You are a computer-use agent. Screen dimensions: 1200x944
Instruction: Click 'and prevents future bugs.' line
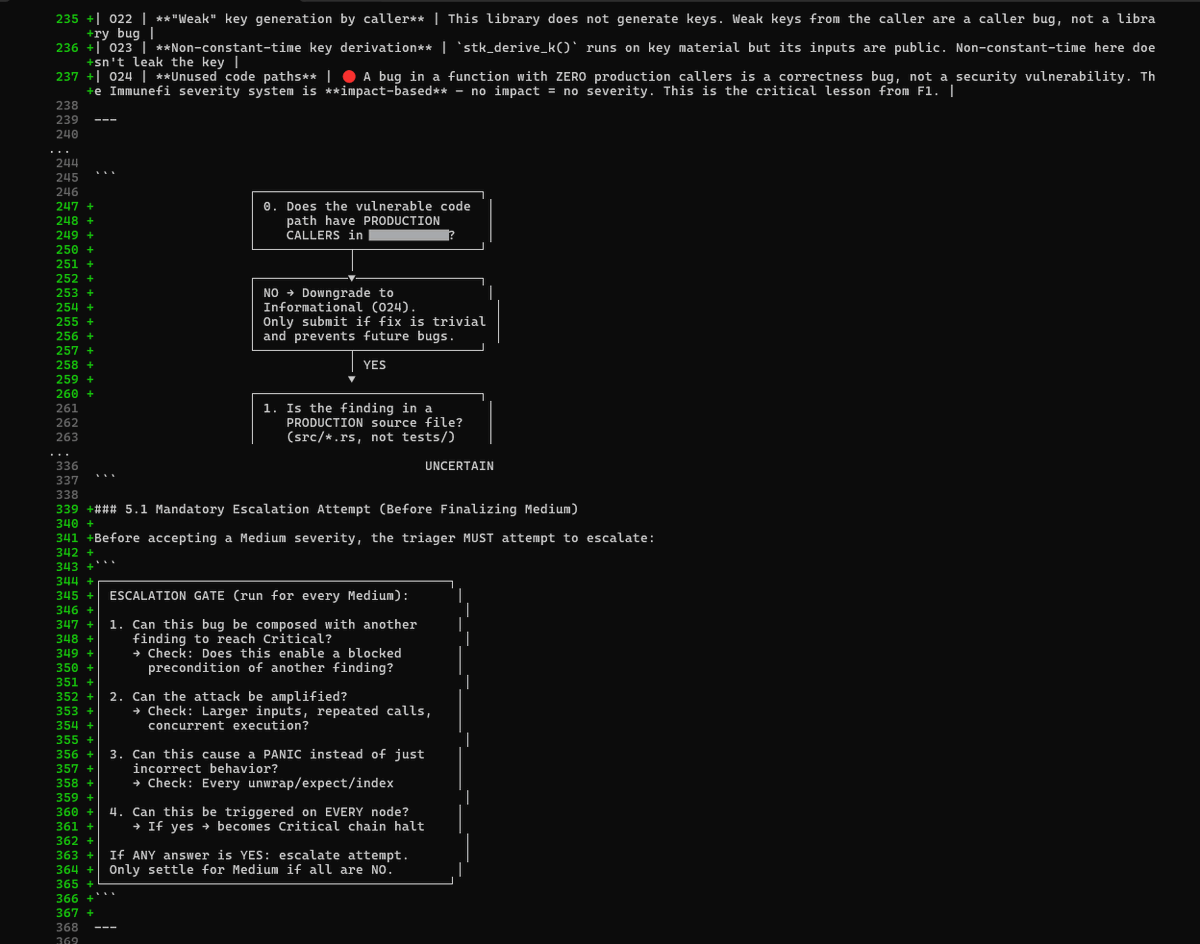359,336
